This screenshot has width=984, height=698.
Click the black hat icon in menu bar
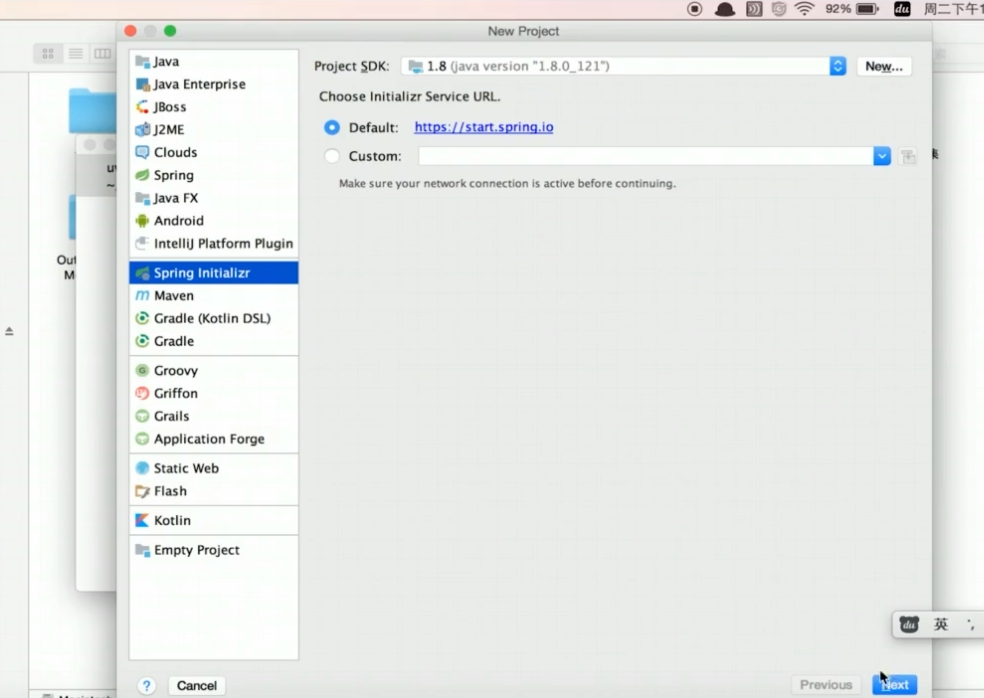pyautogui.click(x=725, y=9)
